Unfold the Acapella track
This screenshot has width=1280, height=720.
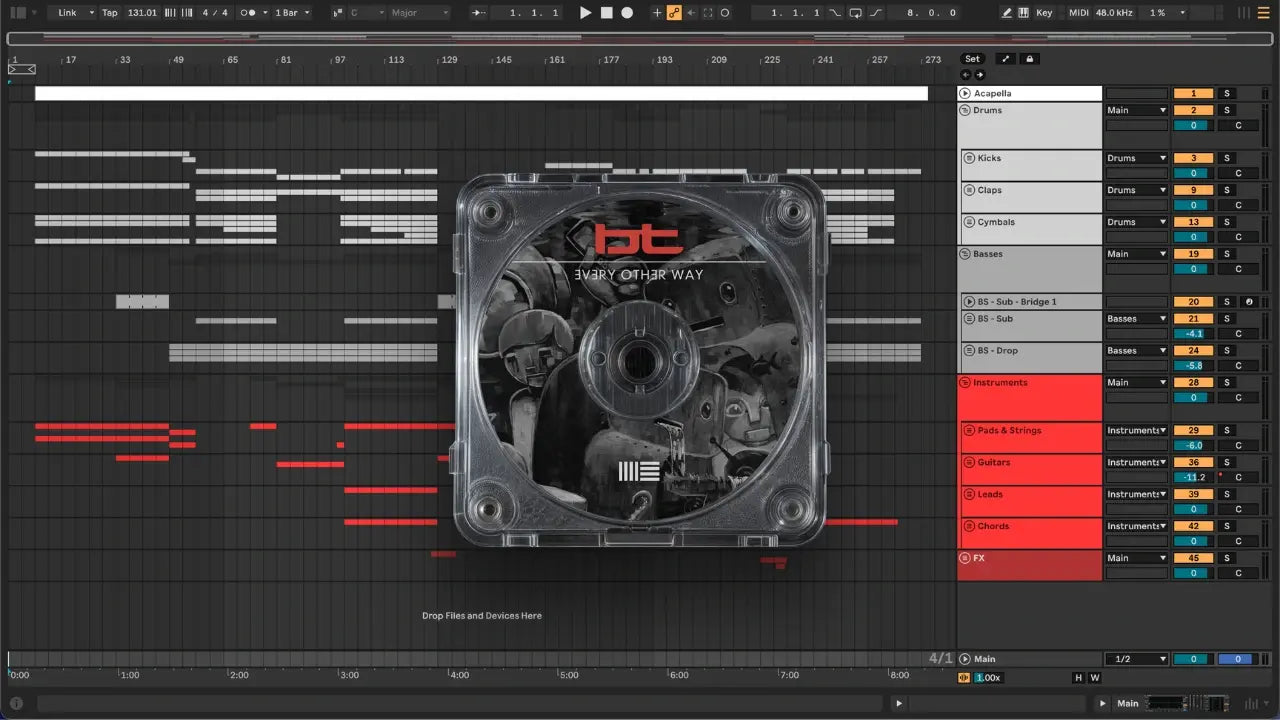[x=966, y=94]
